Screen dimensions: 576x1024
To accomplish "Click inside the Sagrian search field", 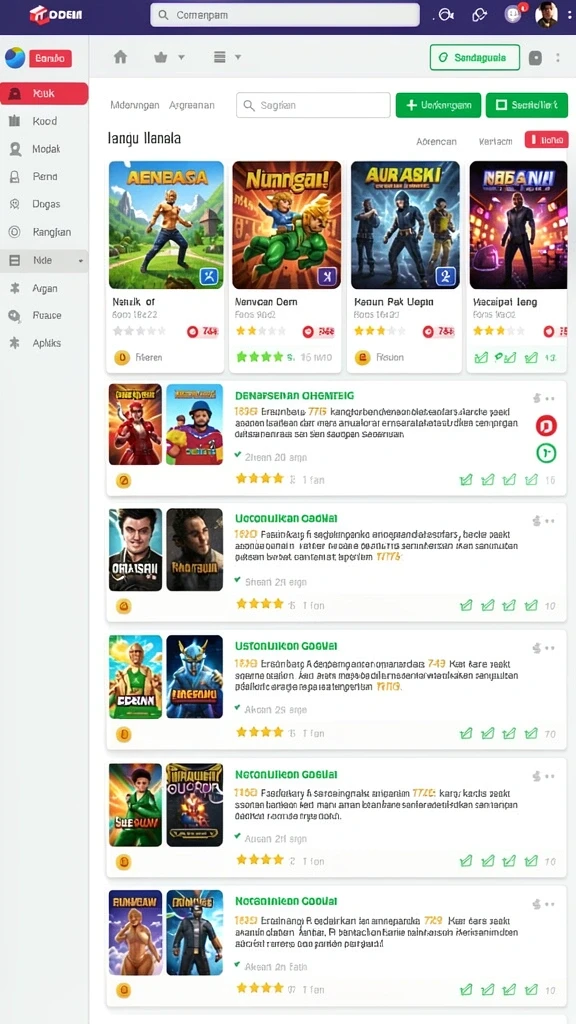I will click(313, 105).
